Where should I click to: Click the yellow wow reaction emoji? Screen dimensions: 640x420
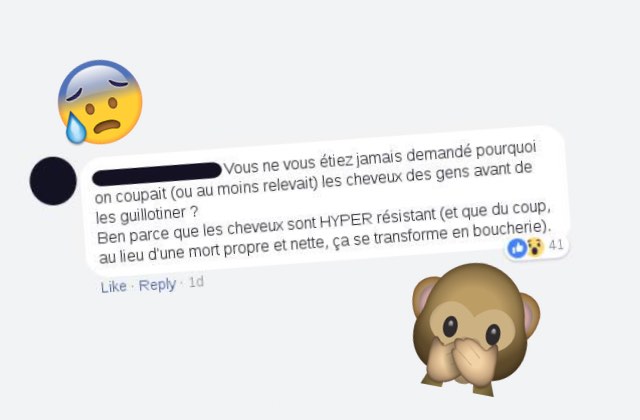pyautogui.click(x=536, y=247)
